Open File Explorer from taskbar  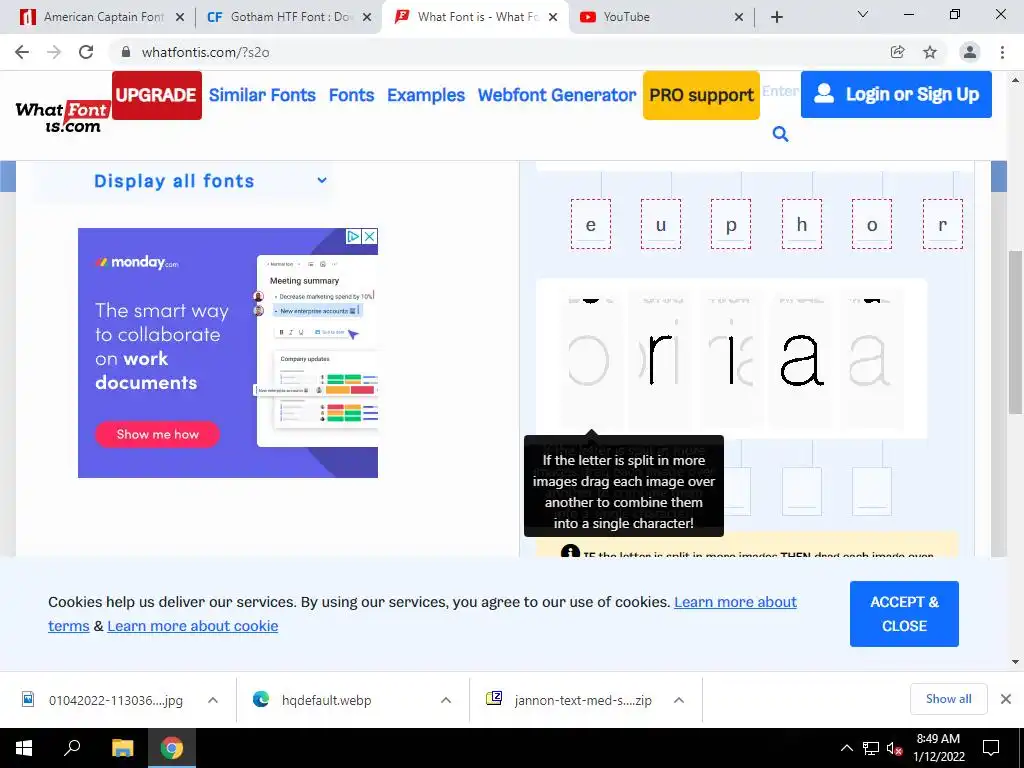122,748
